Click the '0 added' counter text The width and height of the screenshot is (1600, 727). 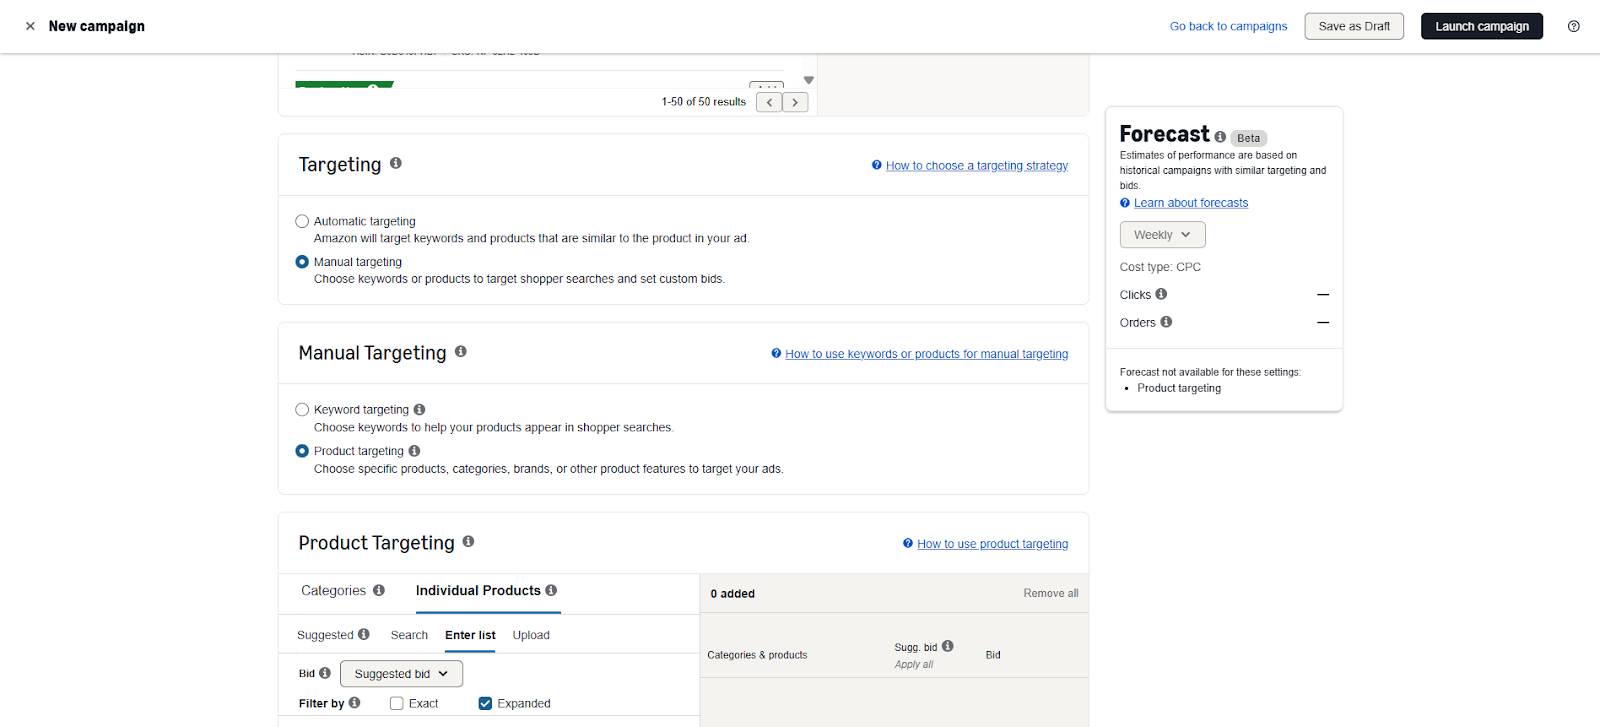(733, 594)
